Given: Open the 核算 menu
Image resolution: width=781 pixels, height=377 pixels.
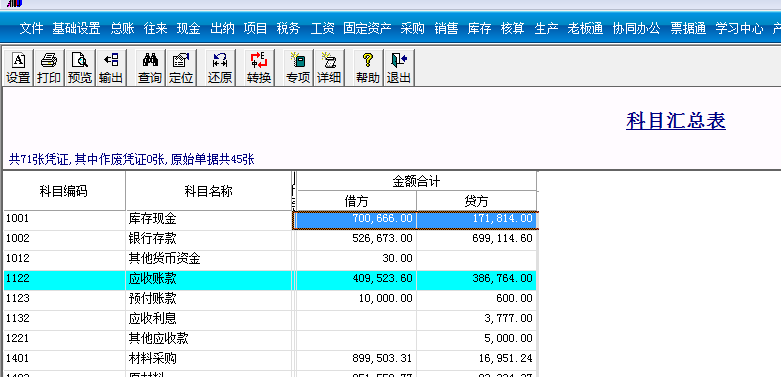Looking at the screenshot, I should coord(513,28).
